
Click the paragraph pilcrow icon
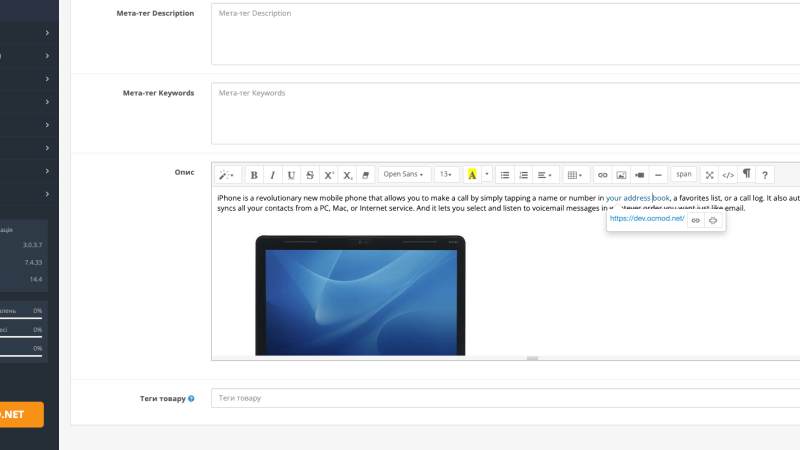[x=746, y=174]
